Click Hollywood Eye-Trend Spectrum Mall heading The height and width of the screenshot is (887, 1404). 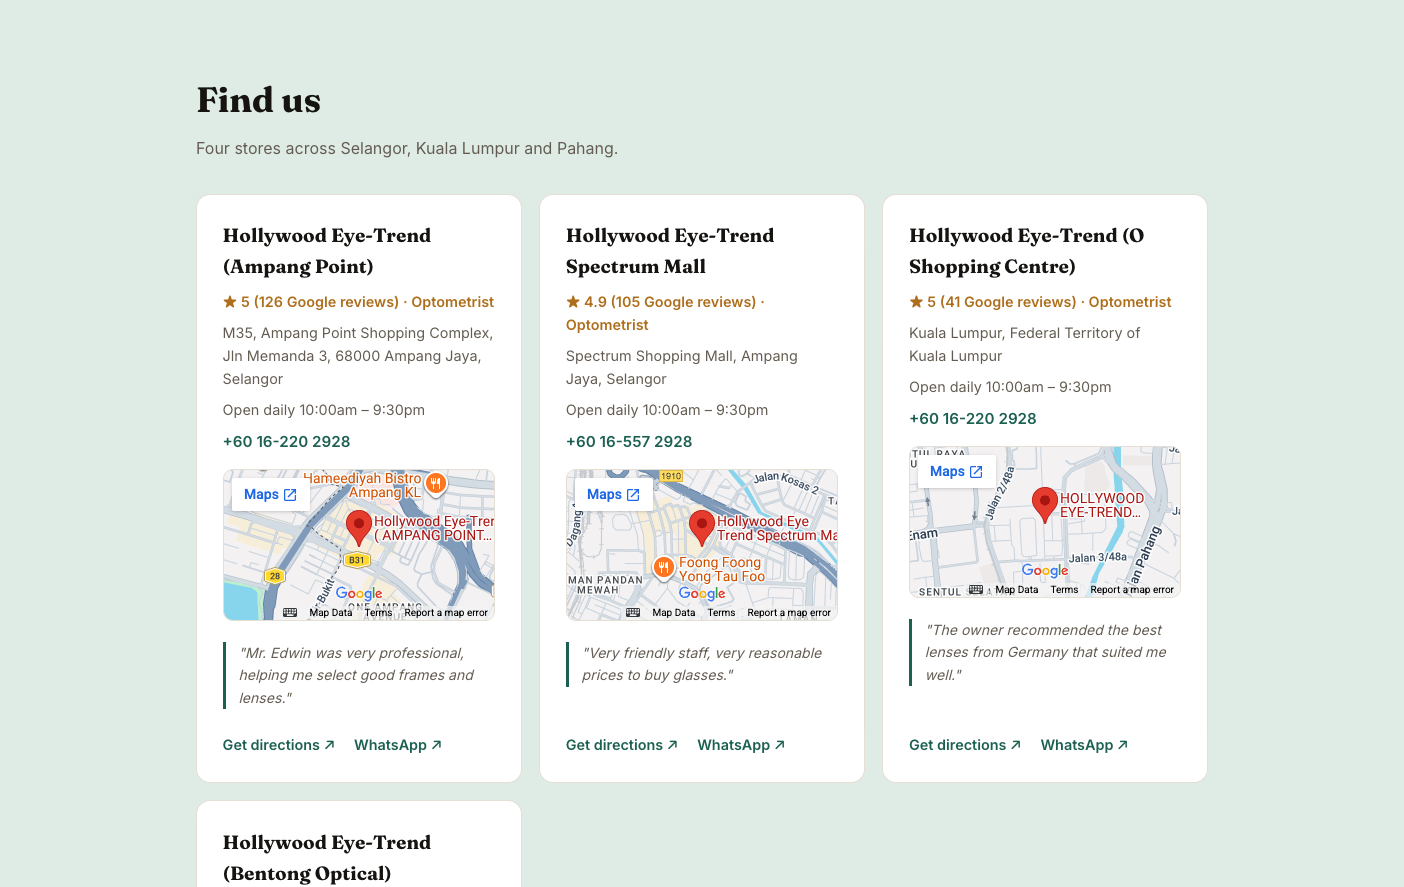pyautogui.click(x=670, y=251)
